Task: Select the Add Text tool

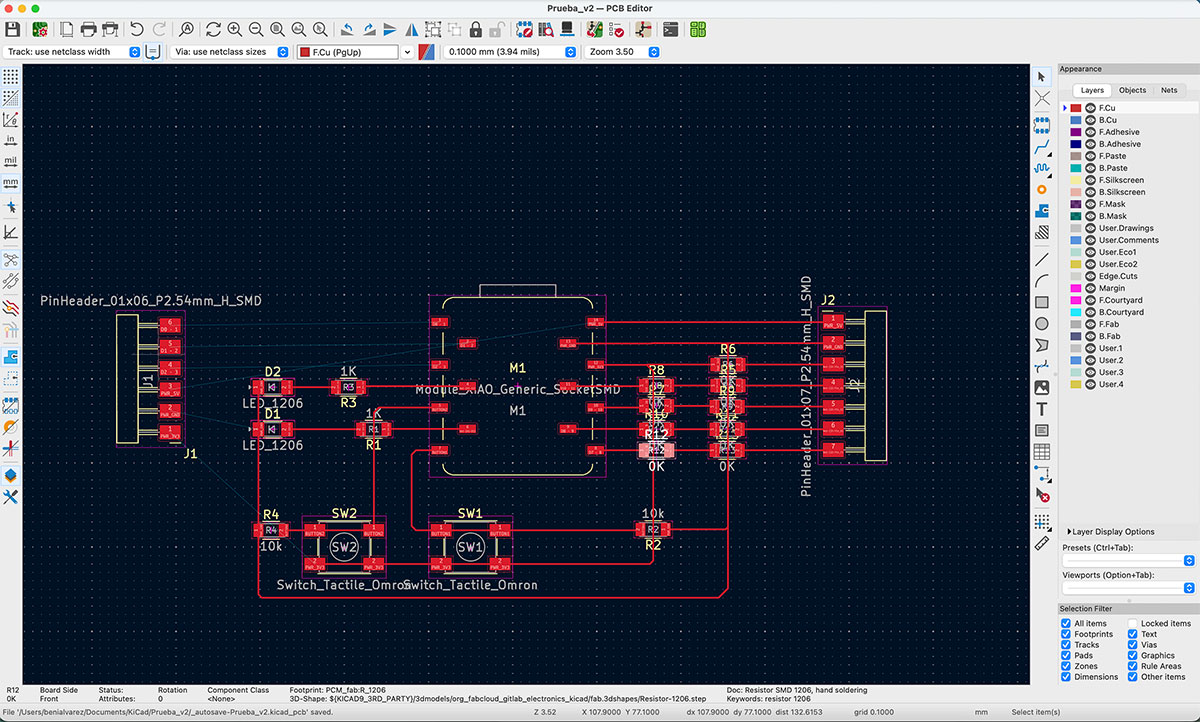Action: (1042, 409)
